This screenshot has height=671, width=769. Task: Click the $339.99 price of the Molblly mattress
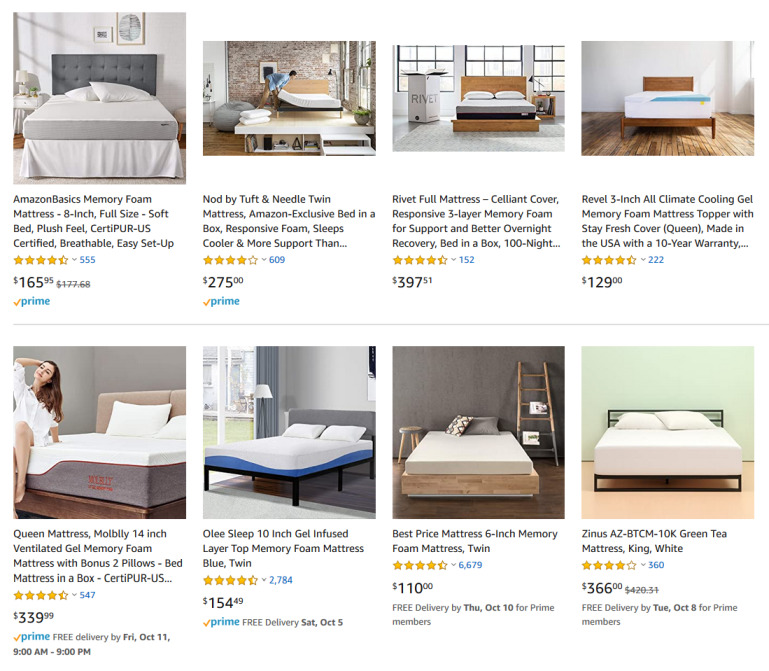coord(34,616)
